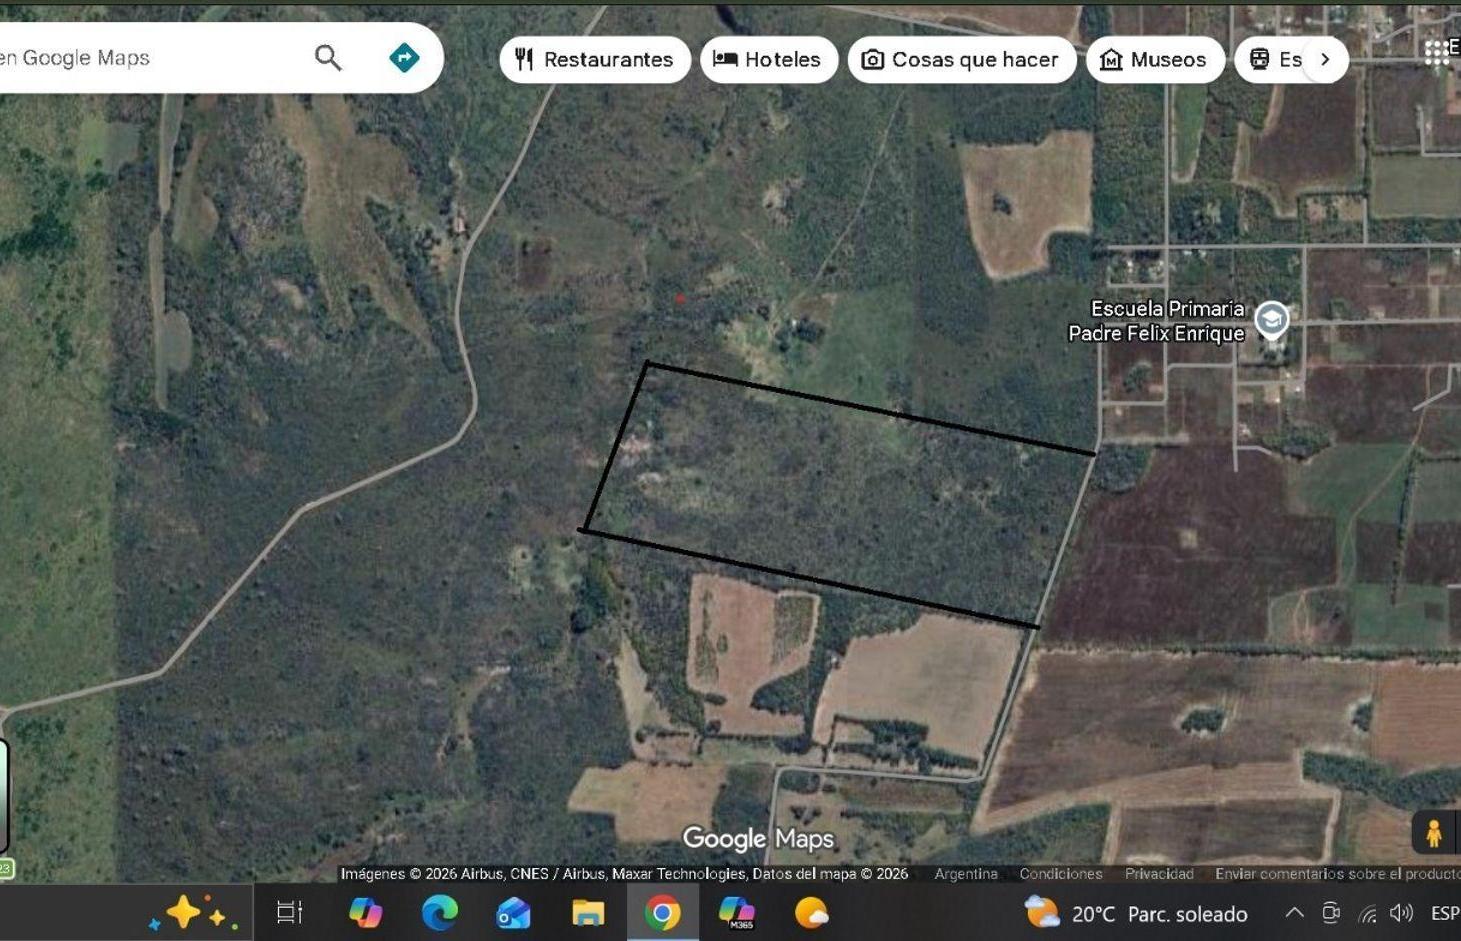Launch Copilot from the taskbar
The height and width of the screenshot is (941, 1461).
tap(365, 913)
